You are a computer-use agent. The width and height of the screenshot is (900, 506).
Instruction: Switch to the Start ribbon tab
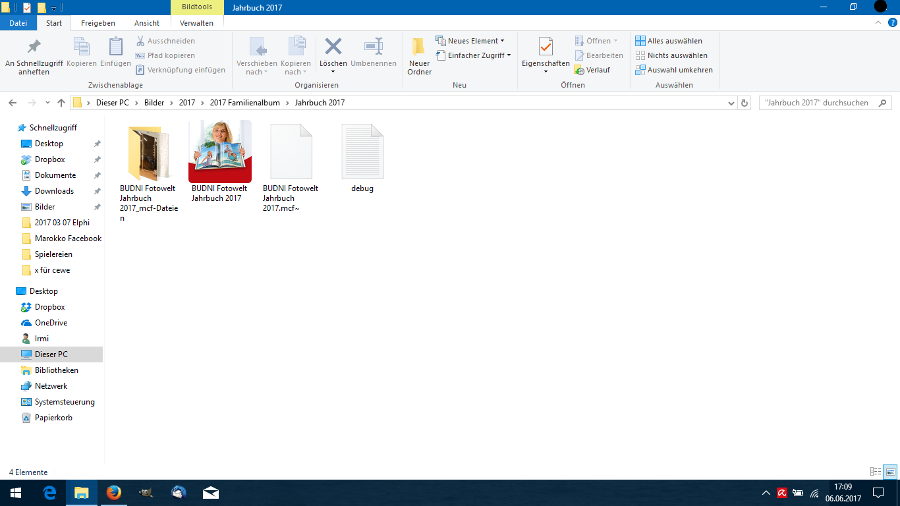(54, 23)
